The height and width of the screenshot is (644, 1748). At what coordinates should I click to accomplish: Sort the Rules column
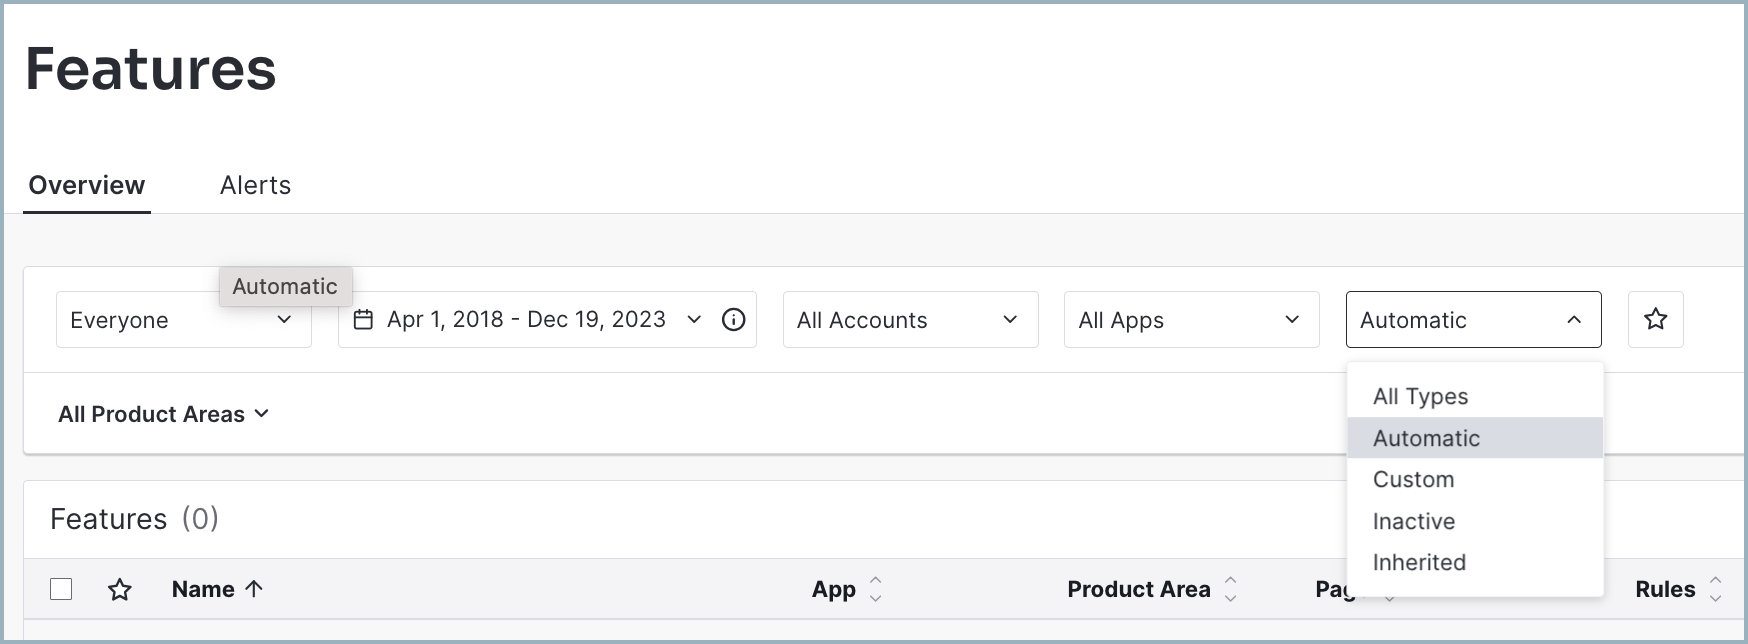click(x=1716, y=589)
